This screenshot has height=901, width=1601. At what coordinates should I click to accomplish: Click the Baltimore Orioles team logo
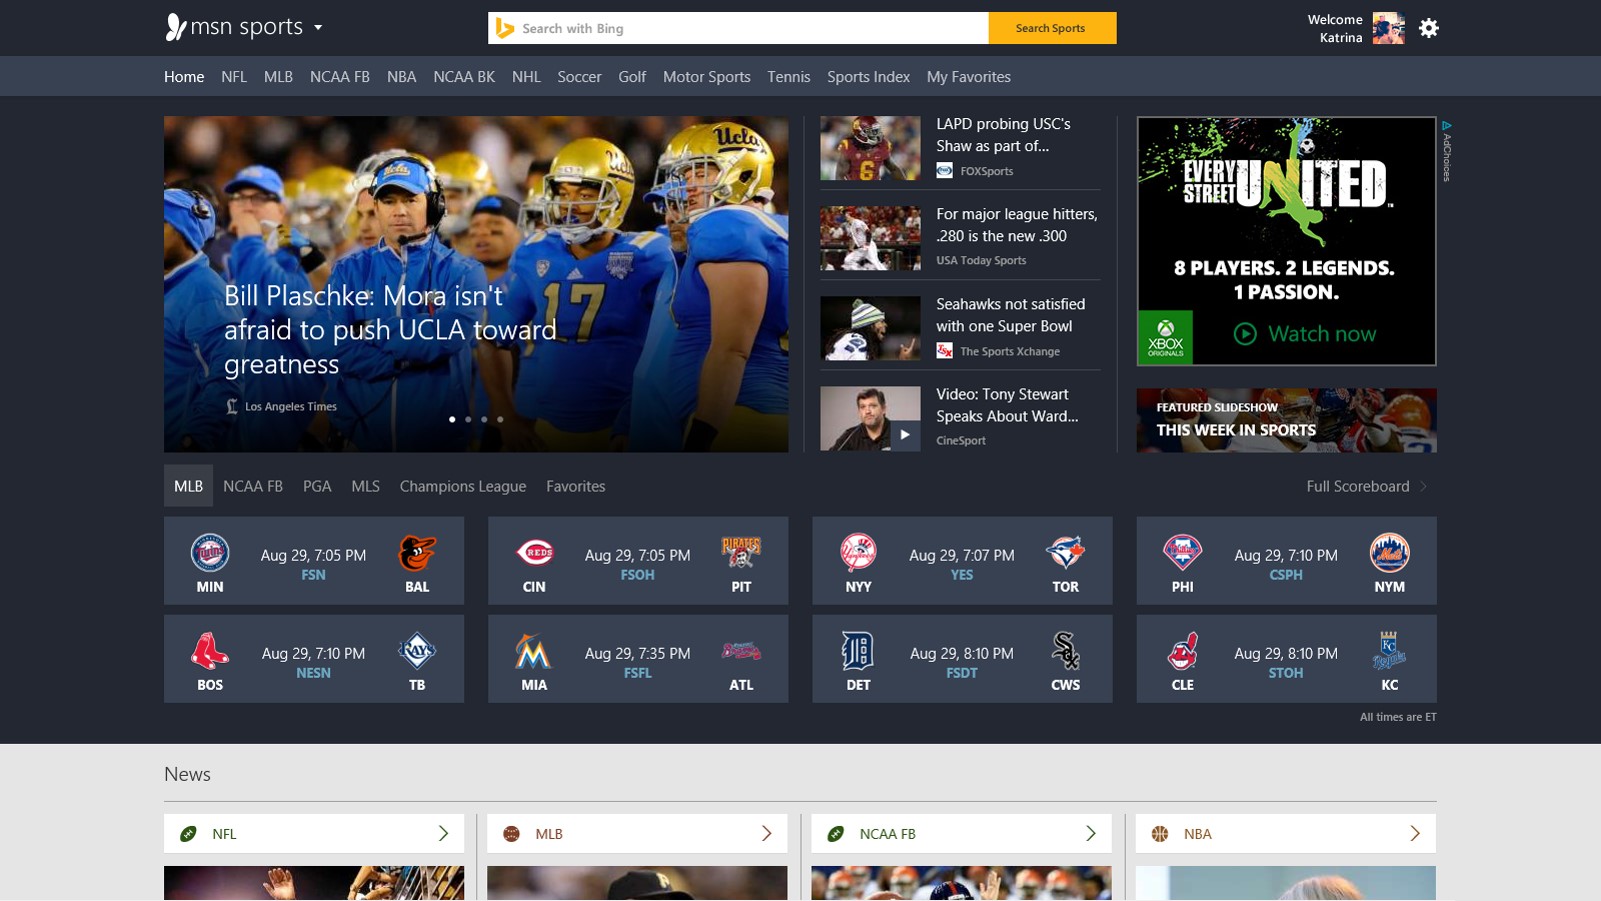click(x=417, y=553)
